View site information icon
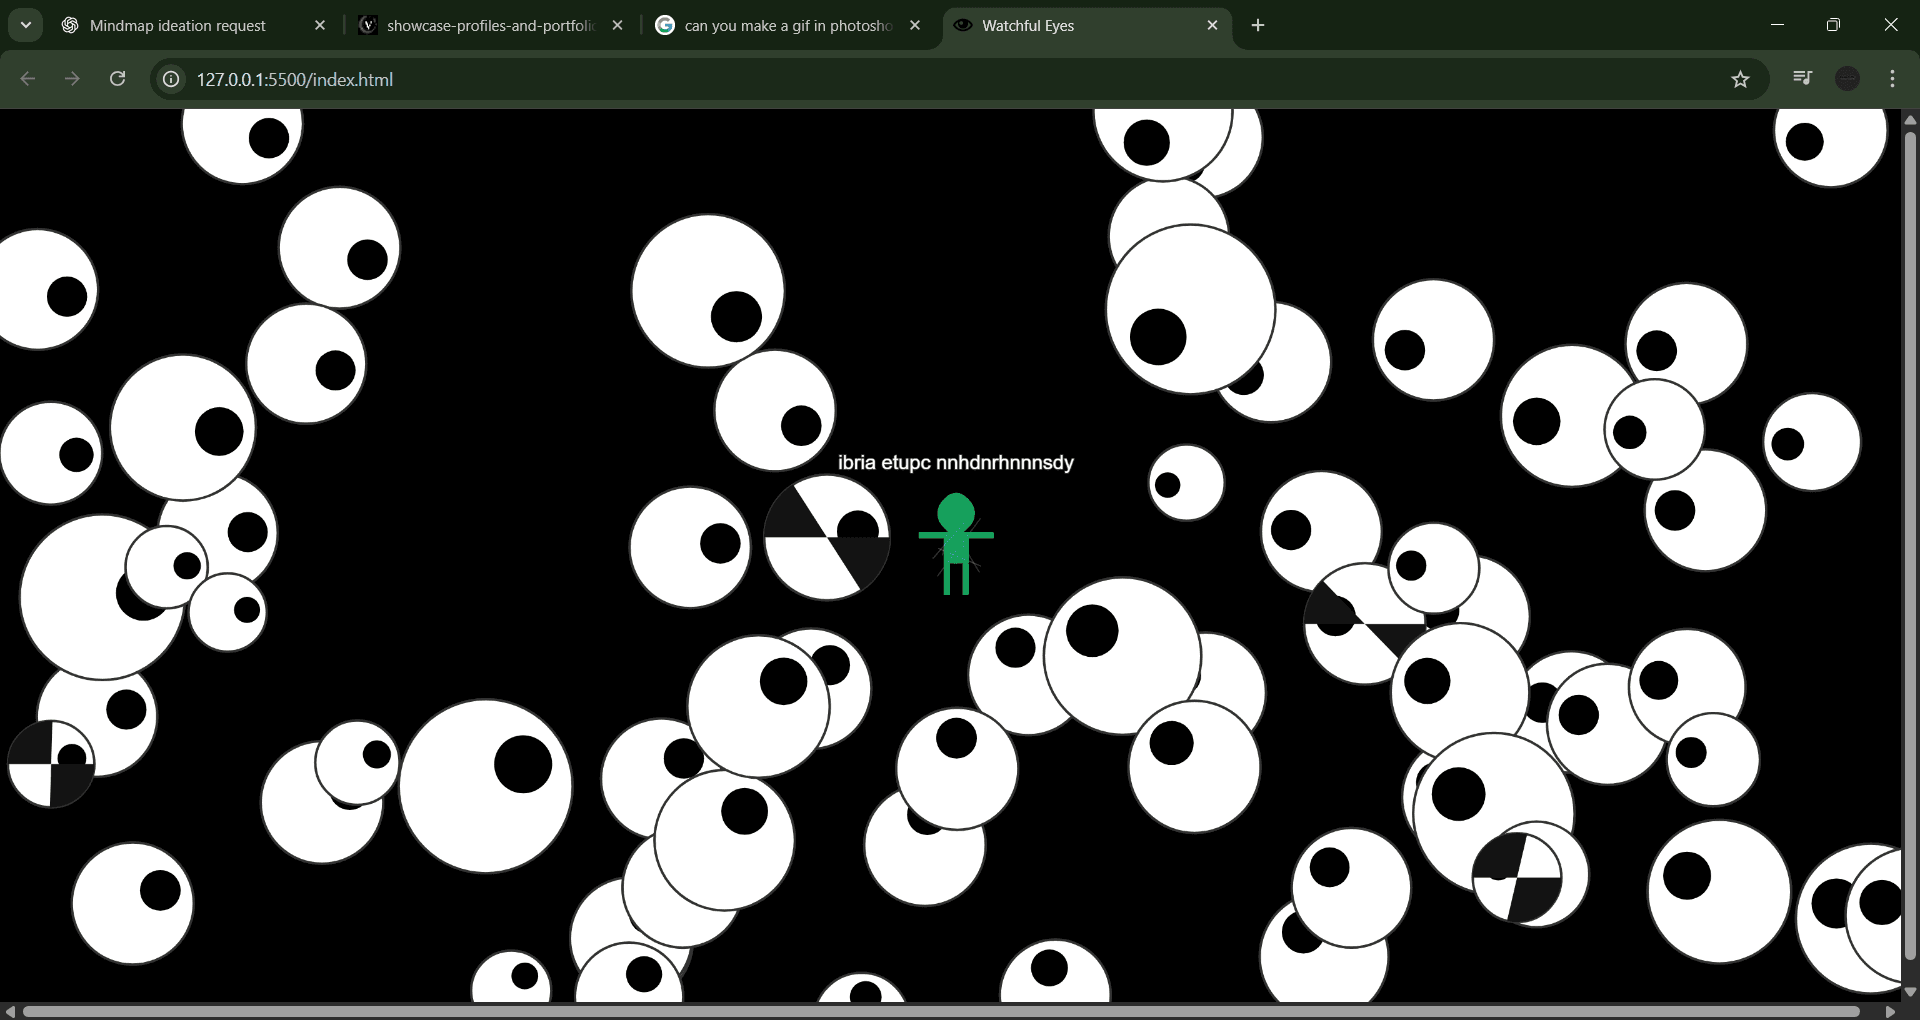The height and width of the screenshot is (1020, 1920). tap(172, 79)
